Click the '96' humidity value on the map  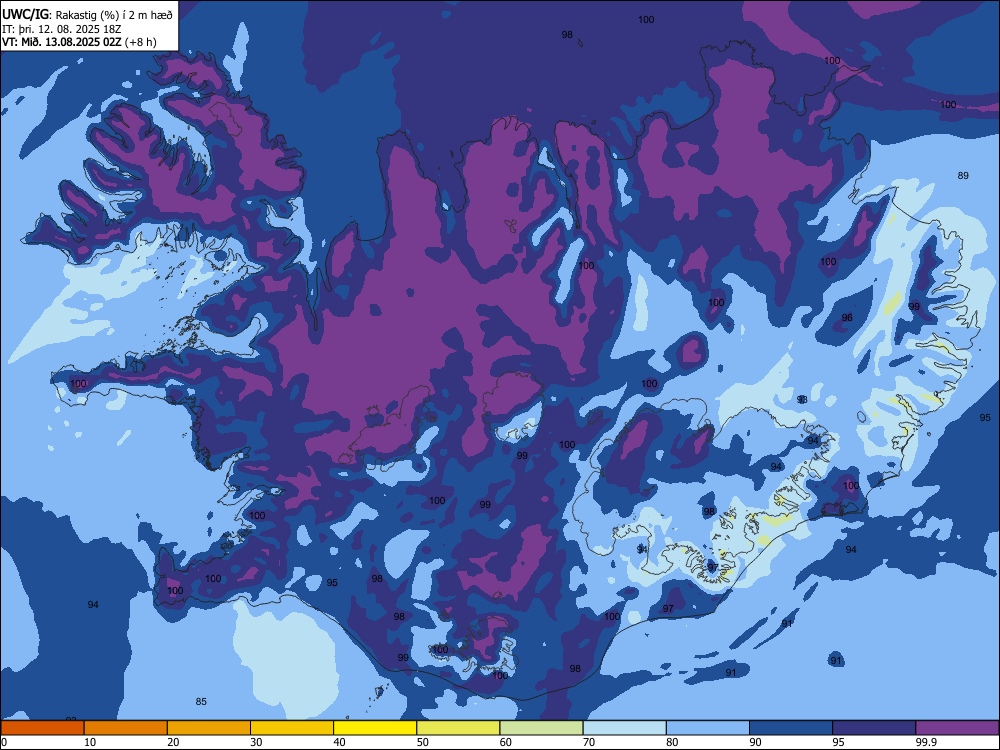click(x=847, y=318)
